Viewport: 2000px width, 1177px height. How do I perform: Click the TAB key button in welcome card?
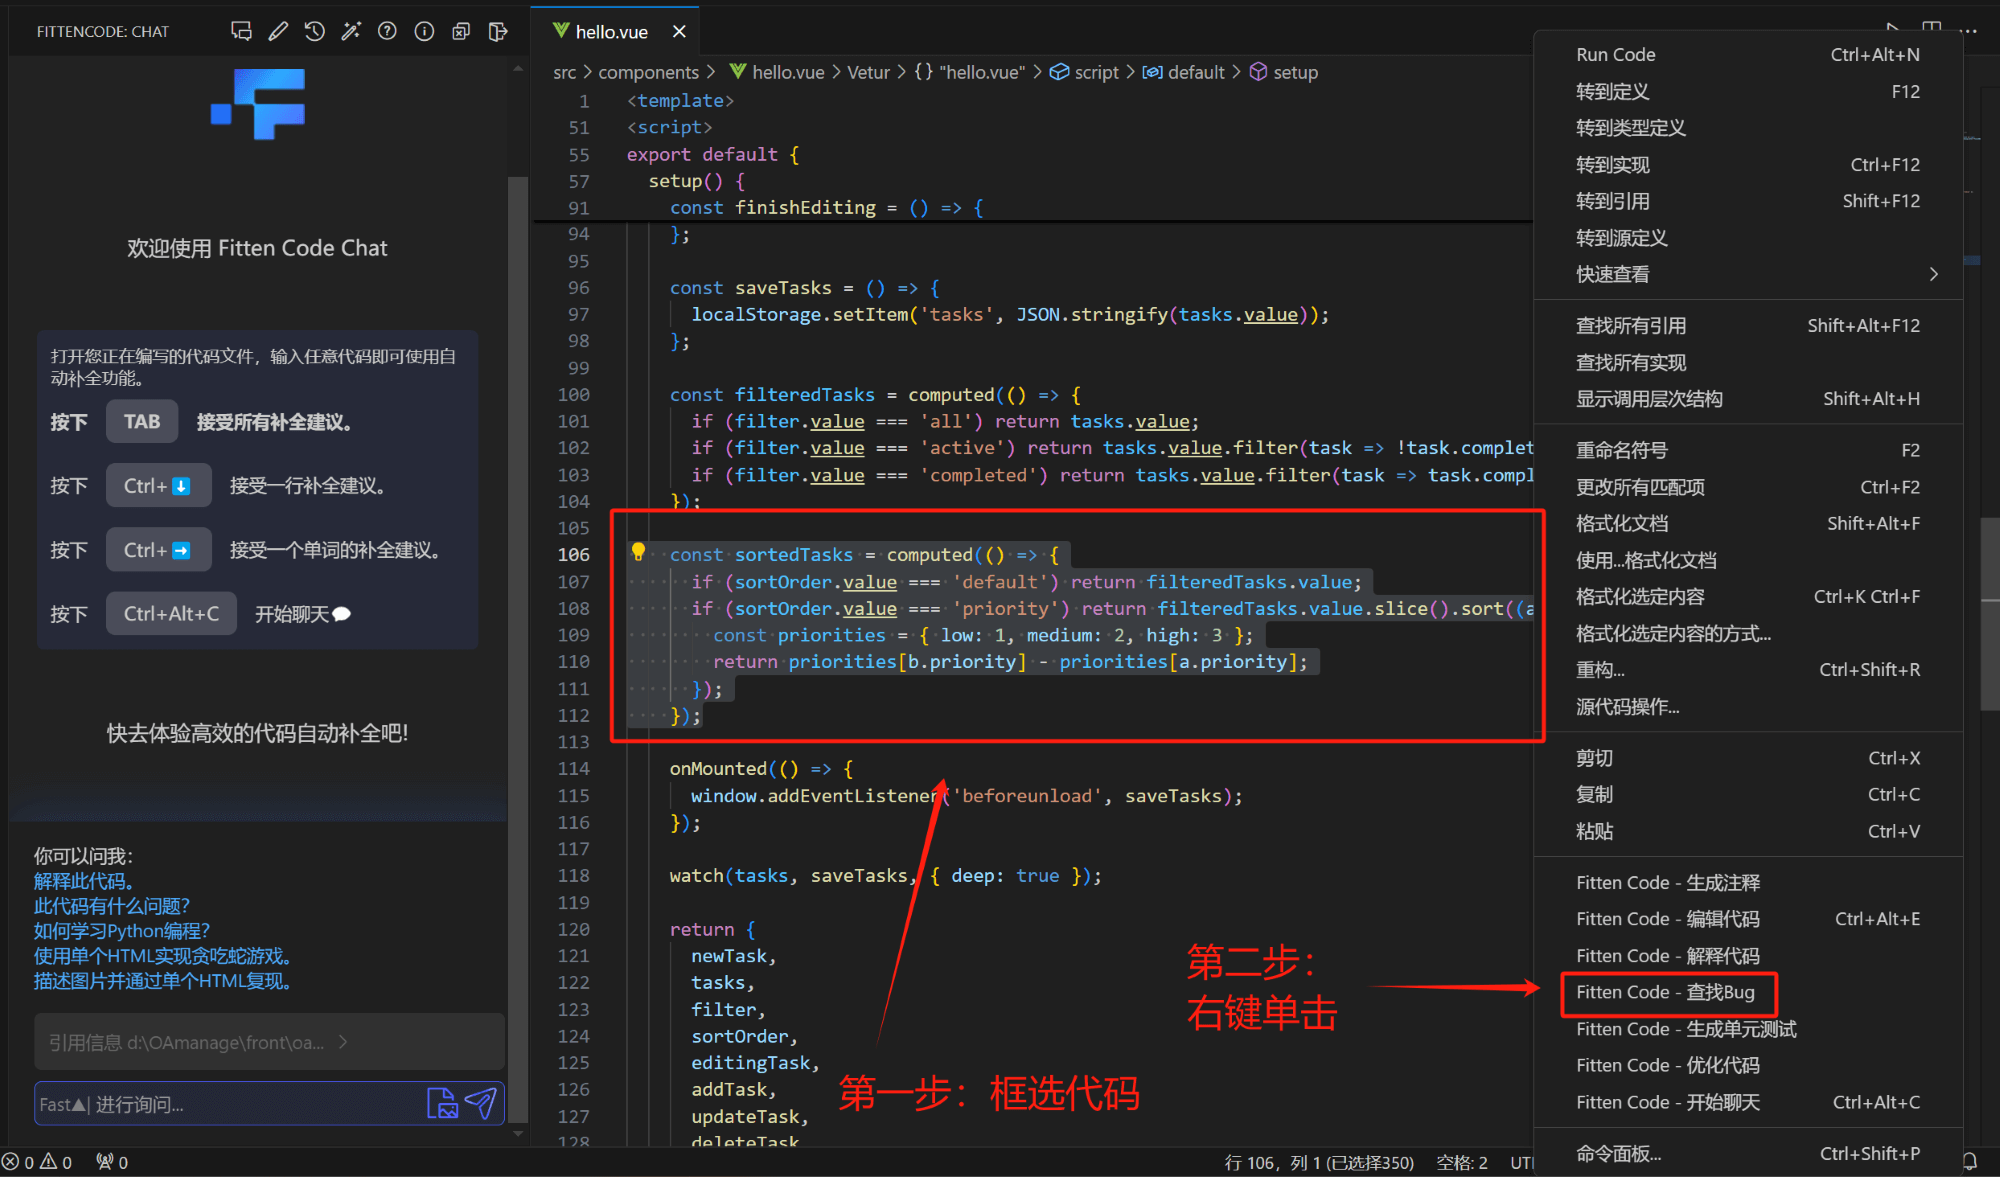click(x=142, y=422)
